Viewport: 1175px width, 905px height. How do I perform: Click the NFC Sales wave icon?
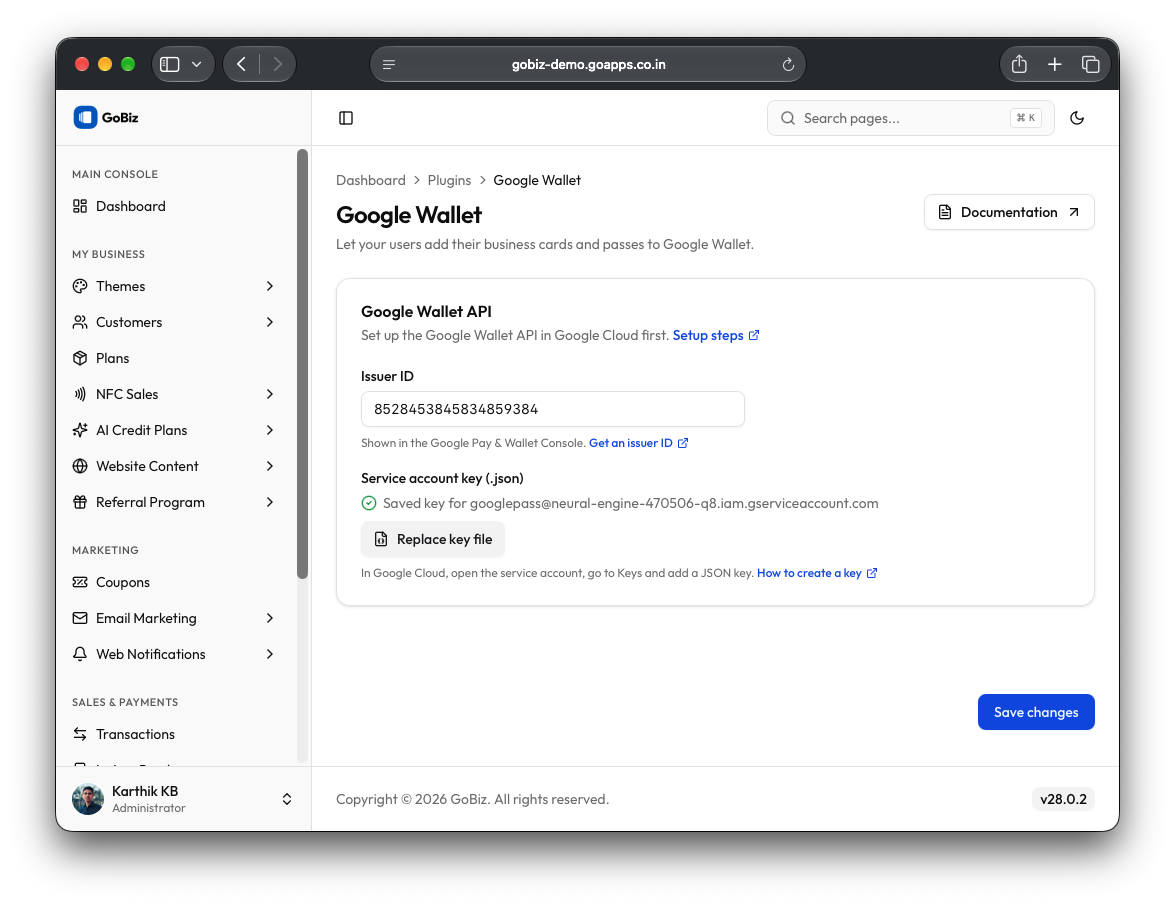click(80, 394)
